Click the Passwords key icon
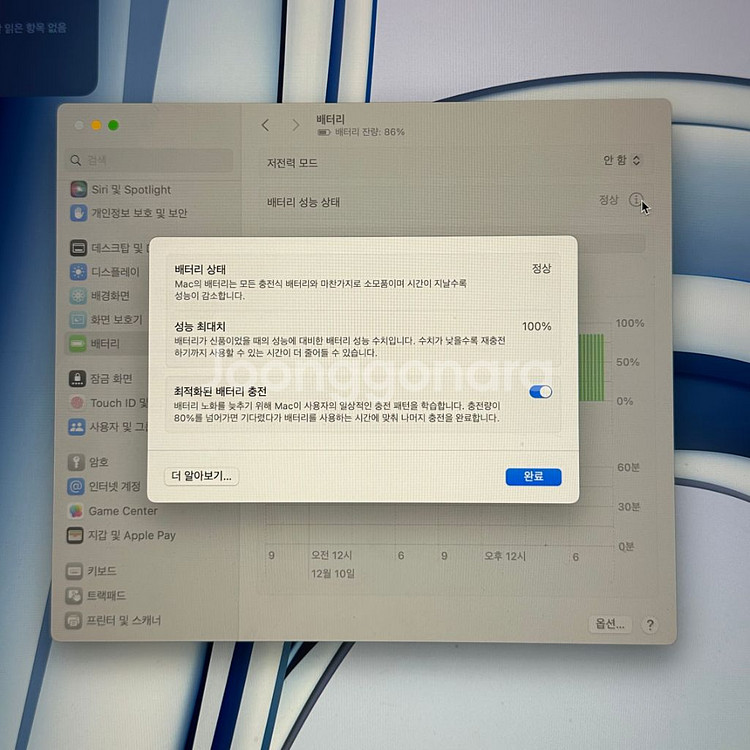The height and width of the screenshot is (750, 750). (x=76, y=462)
